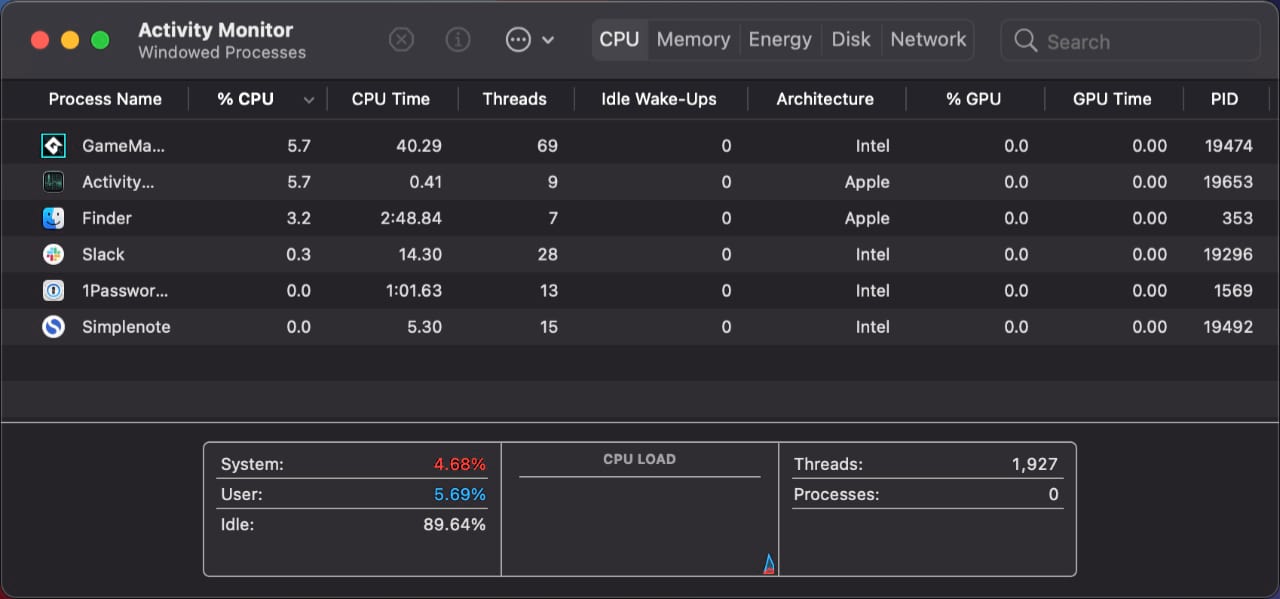1280x599 pixels.
Task: Sort by the GPU Time column header
Action: point(1112,99)
